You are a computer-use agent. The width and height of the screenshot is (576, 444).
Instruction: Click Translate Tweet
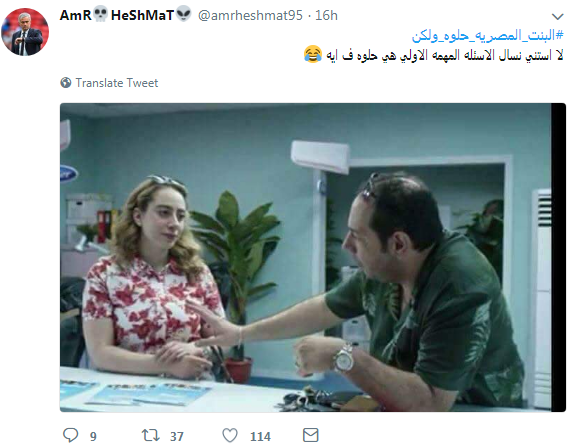click(x=117, y=83)
